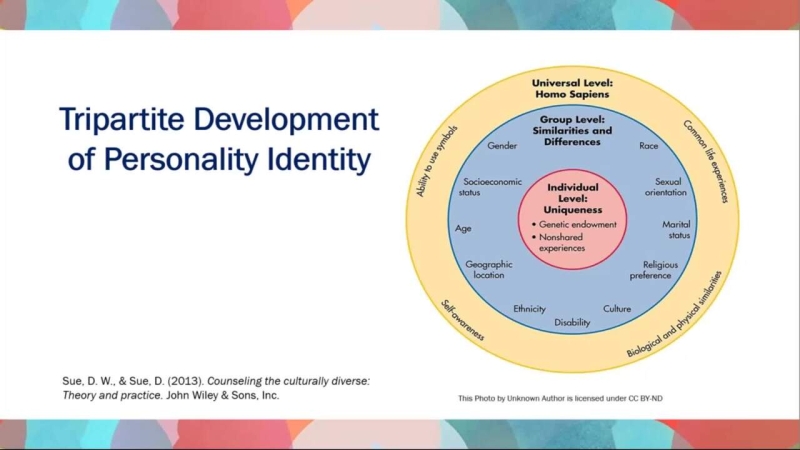Select the 'Universal Level: Homo Sapiens' heading
The height and width of the screenshot is (450, 800).
coord(571,88)
